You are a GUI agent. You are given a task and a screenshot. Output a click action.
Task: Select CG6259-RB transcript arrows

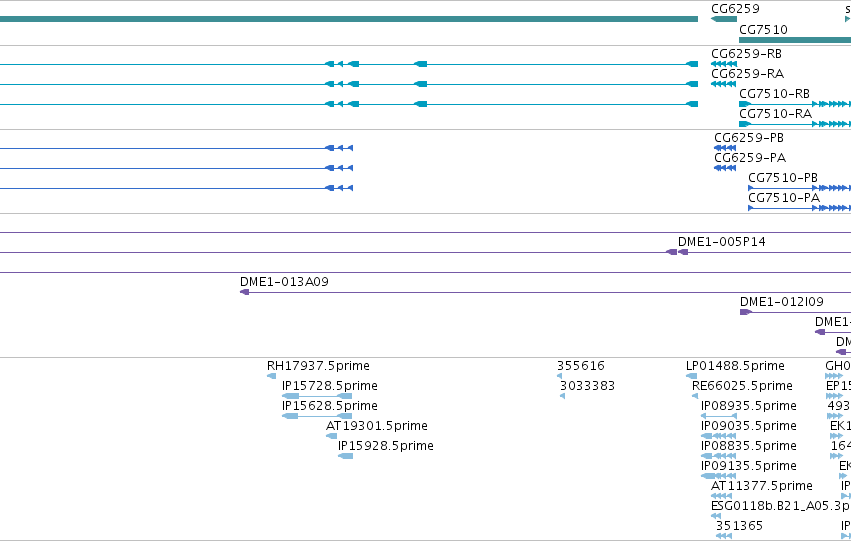click(x=724, y=64)
